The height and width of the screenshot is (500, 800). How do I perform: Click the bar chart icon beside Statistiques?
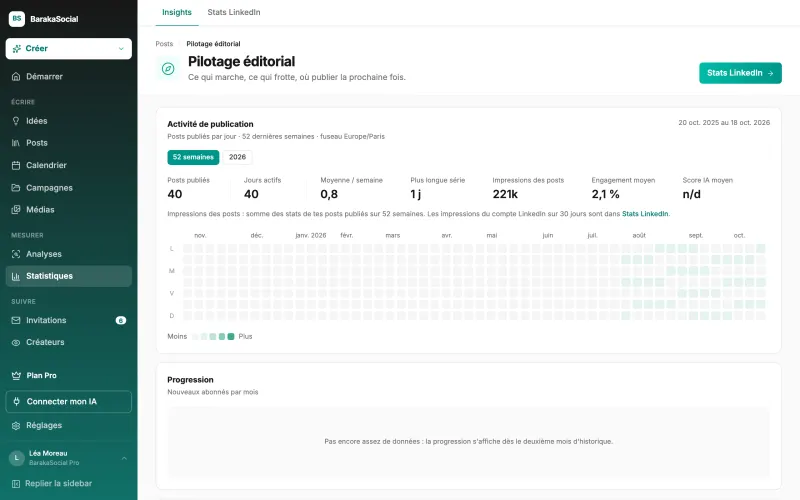click(16, 276)
